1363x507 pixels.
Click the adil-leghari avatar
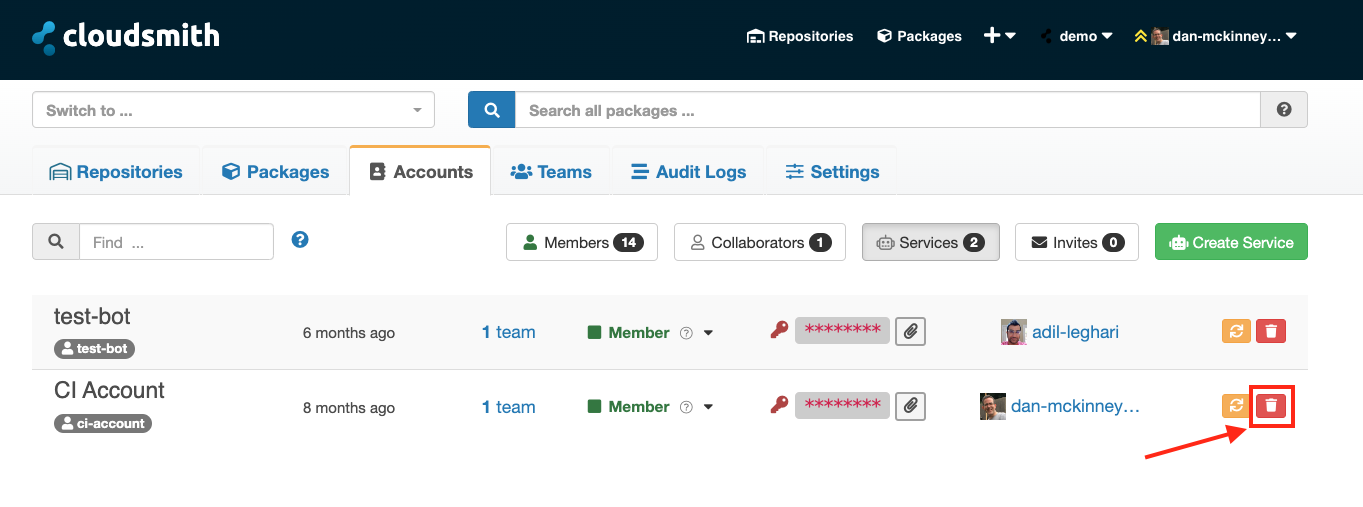[x=1013, y=332]
